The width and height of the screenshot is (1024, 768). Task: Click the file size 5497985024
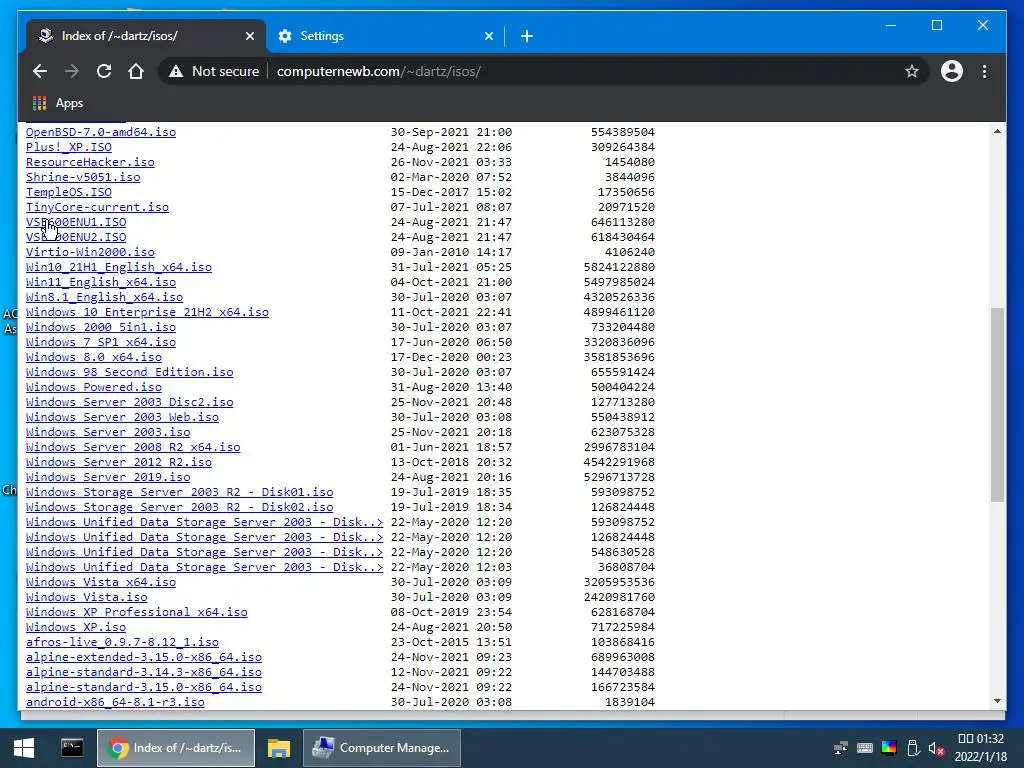619,282
